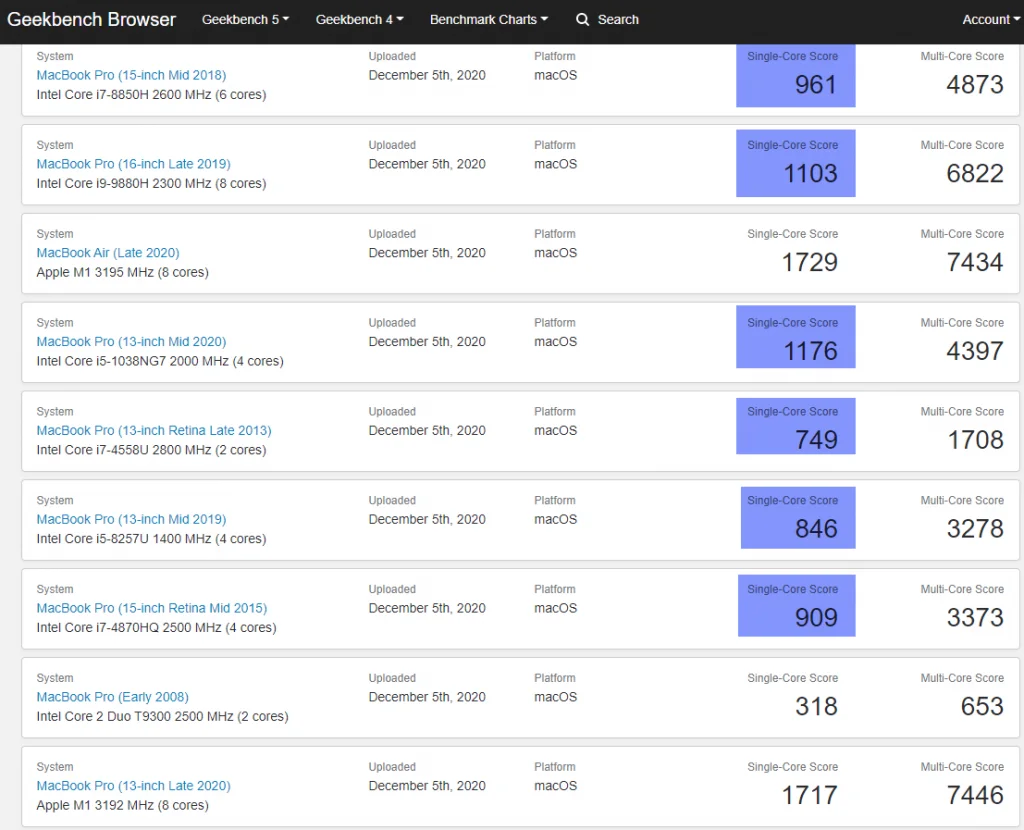Click macOS platform of MacBook Pro (Early 2008)
The image size is (1024, 830).
pos(556,697)
